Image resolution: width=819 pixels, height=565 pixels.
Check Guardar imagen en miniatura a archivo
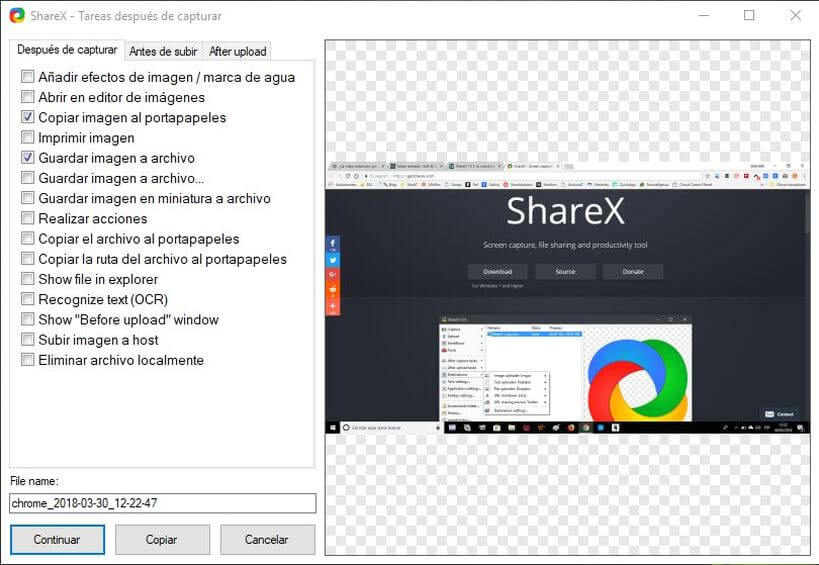(28, 198)
